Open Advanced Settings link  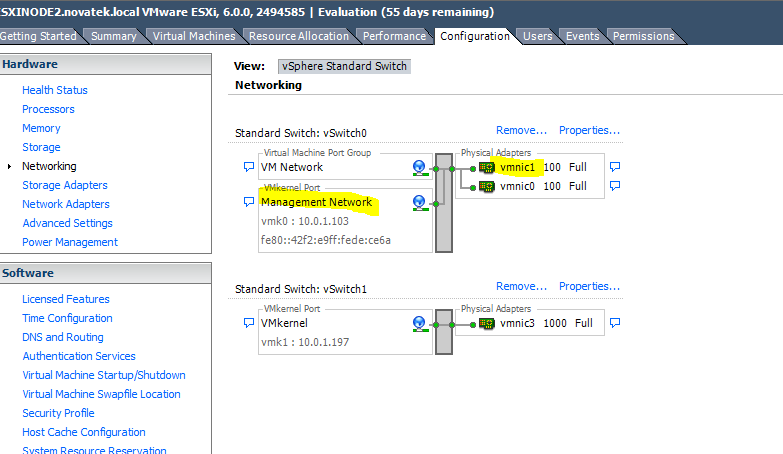(67, 223)
